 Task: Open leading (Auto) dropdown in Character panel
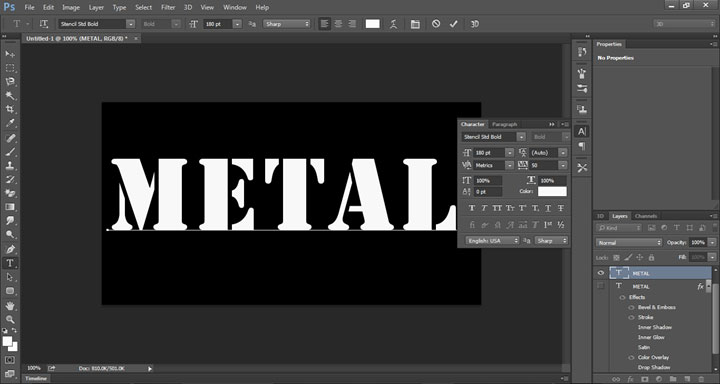(563, 152)
